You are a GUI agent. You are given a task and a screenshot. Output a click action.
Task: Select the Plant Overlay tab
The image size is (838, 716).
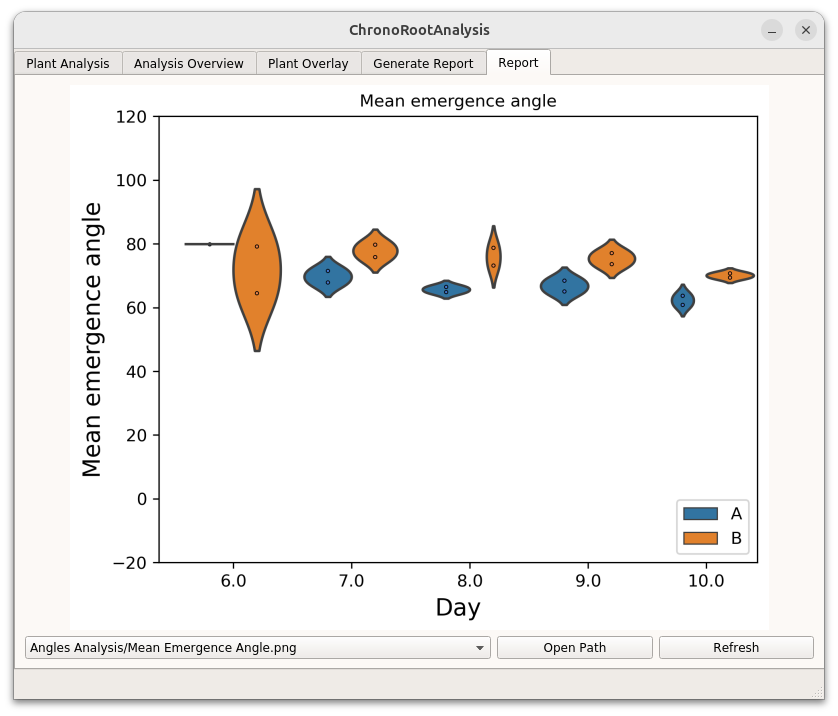308,63
